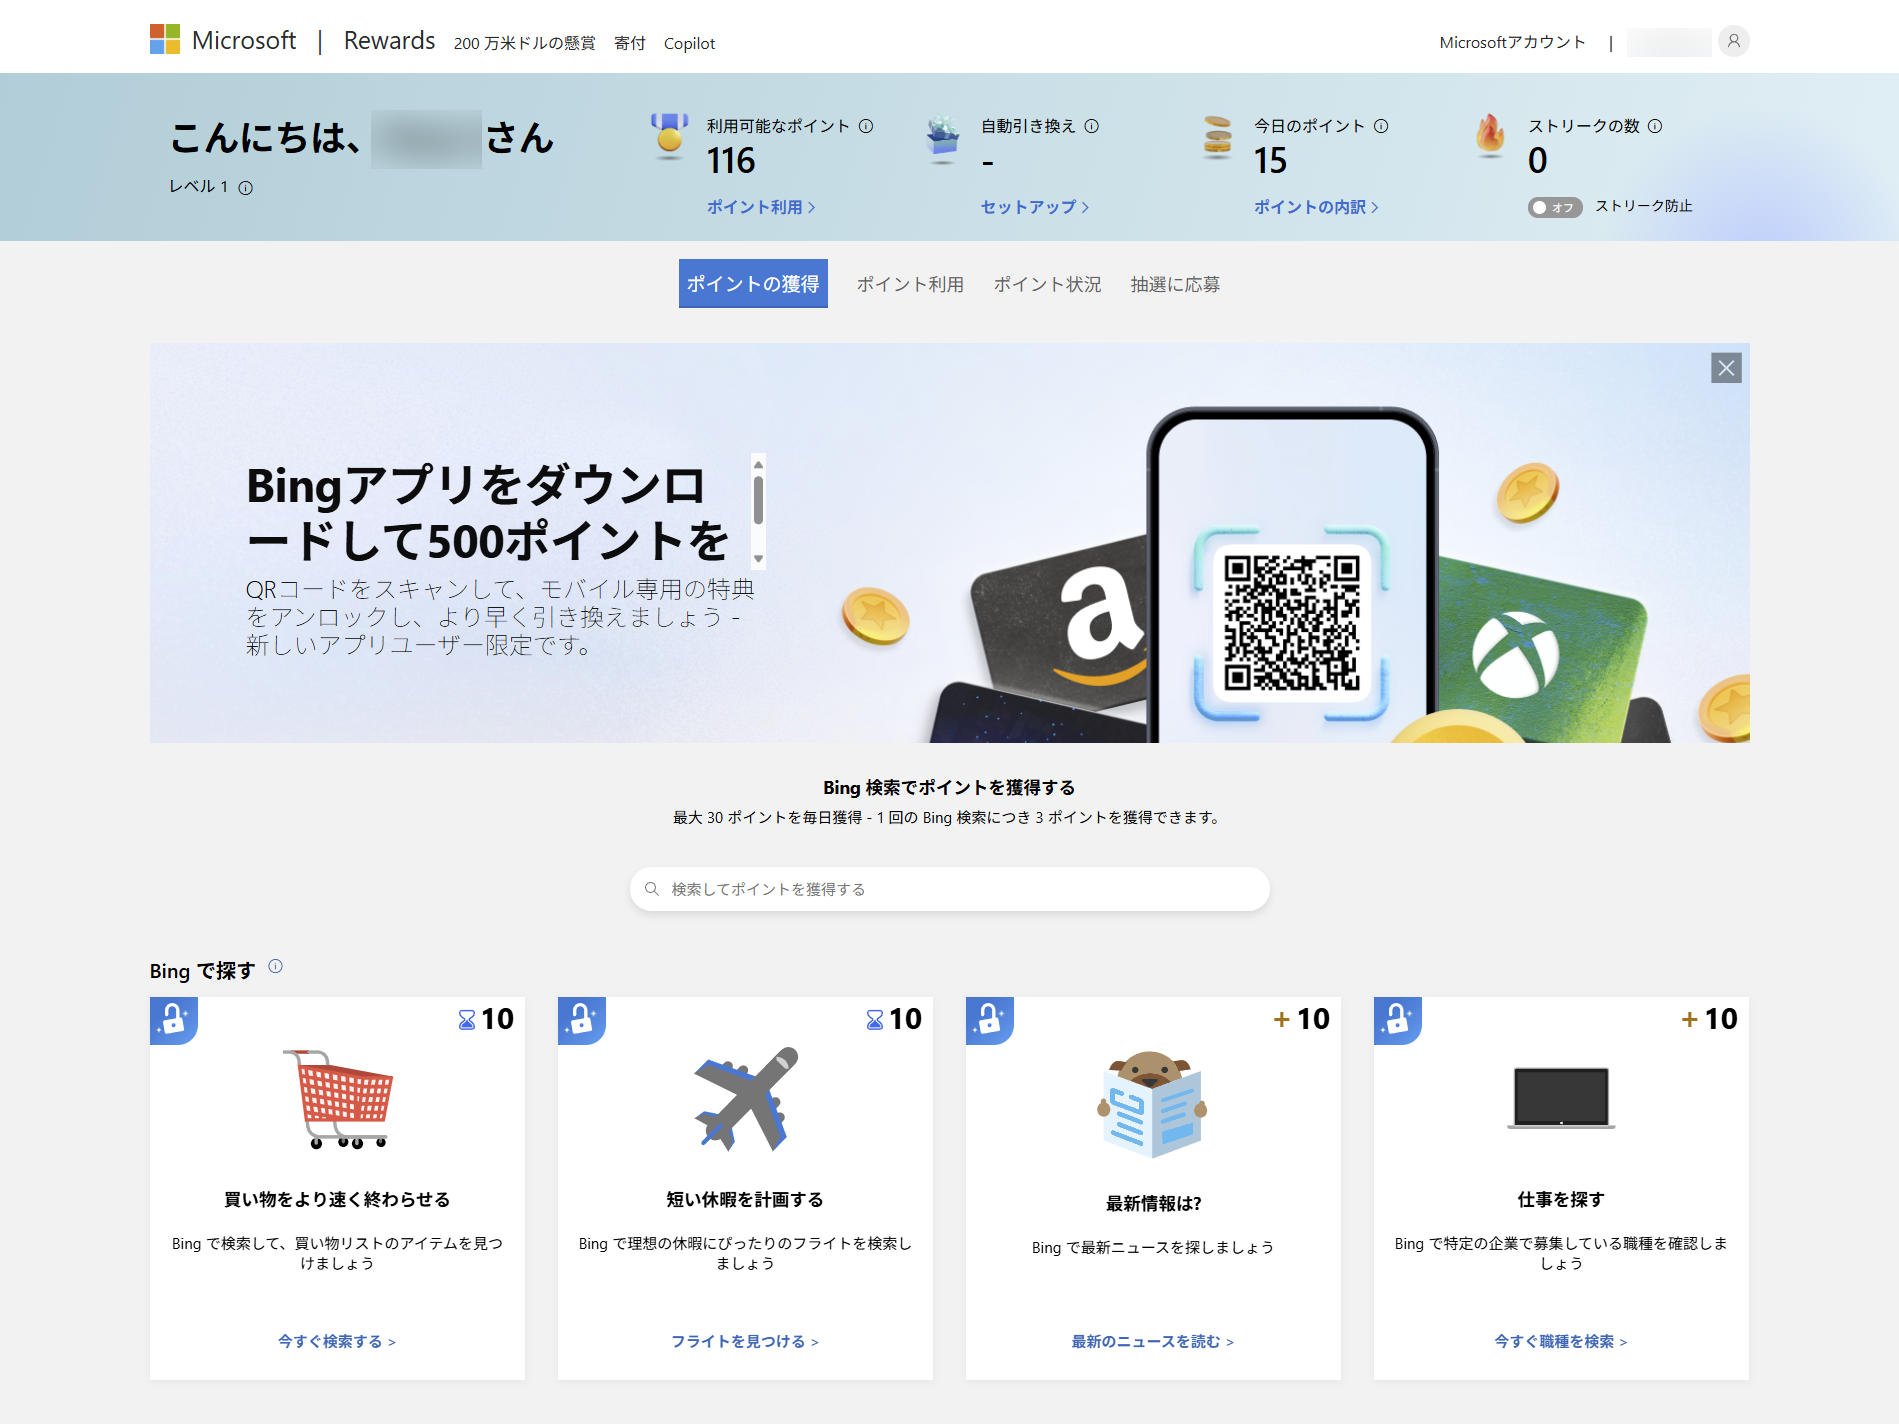Open セットアップ link for auto redeem
Viewport: 1899px width, 1424px height.
click(x=1035, y=207)
